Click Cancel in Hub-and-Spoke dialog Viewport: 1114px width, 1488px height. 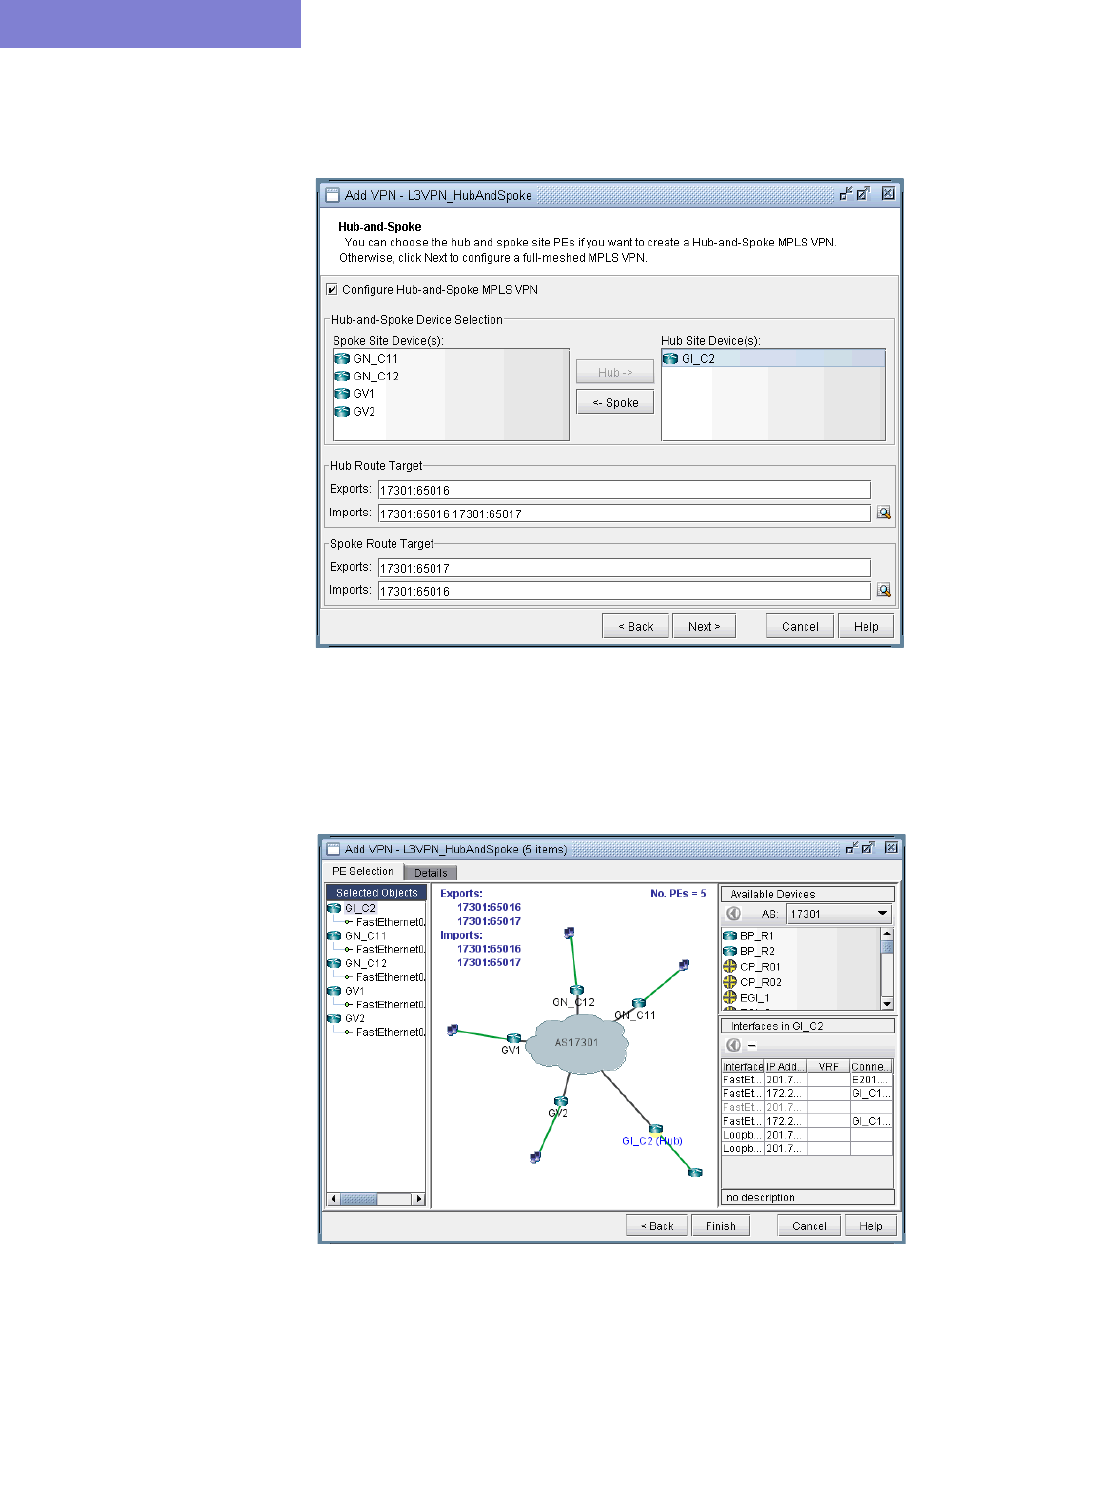800,626
